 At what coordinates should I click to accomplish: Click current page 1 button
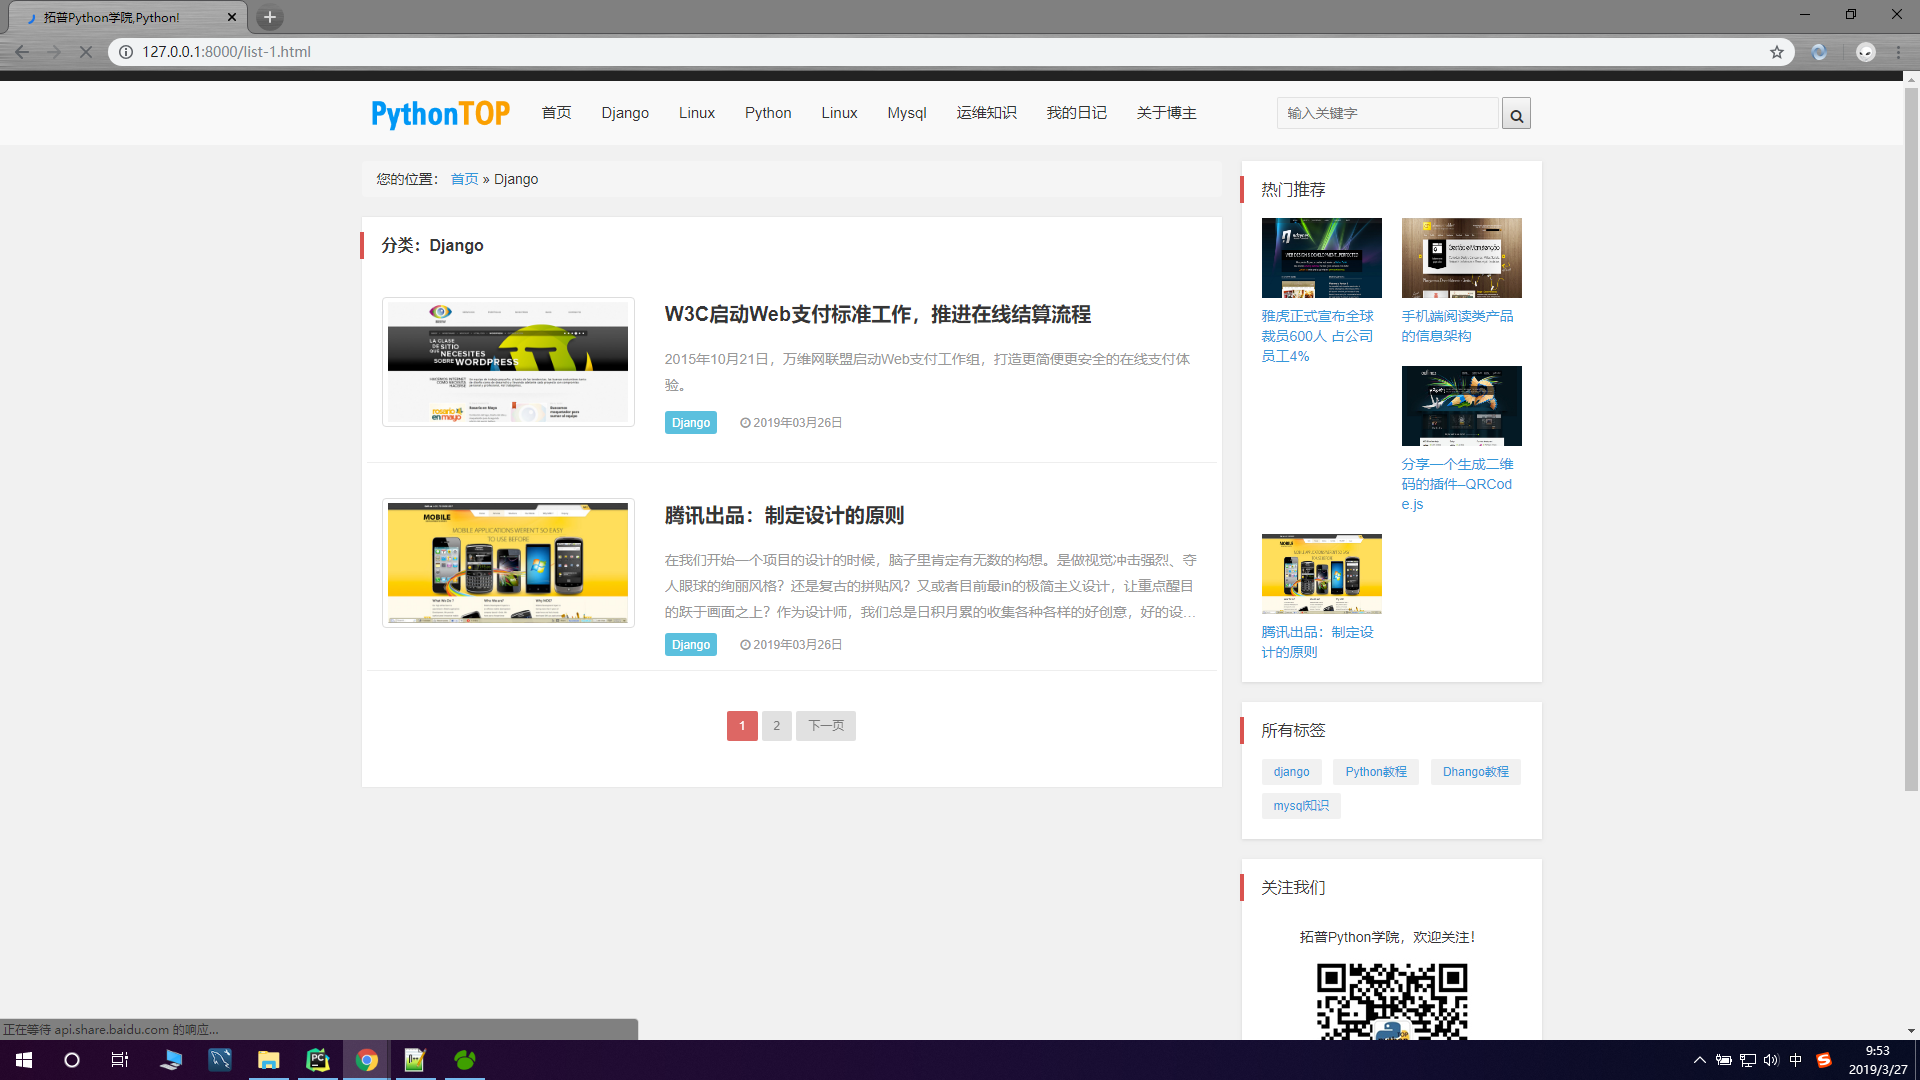[x=742, y=726]
